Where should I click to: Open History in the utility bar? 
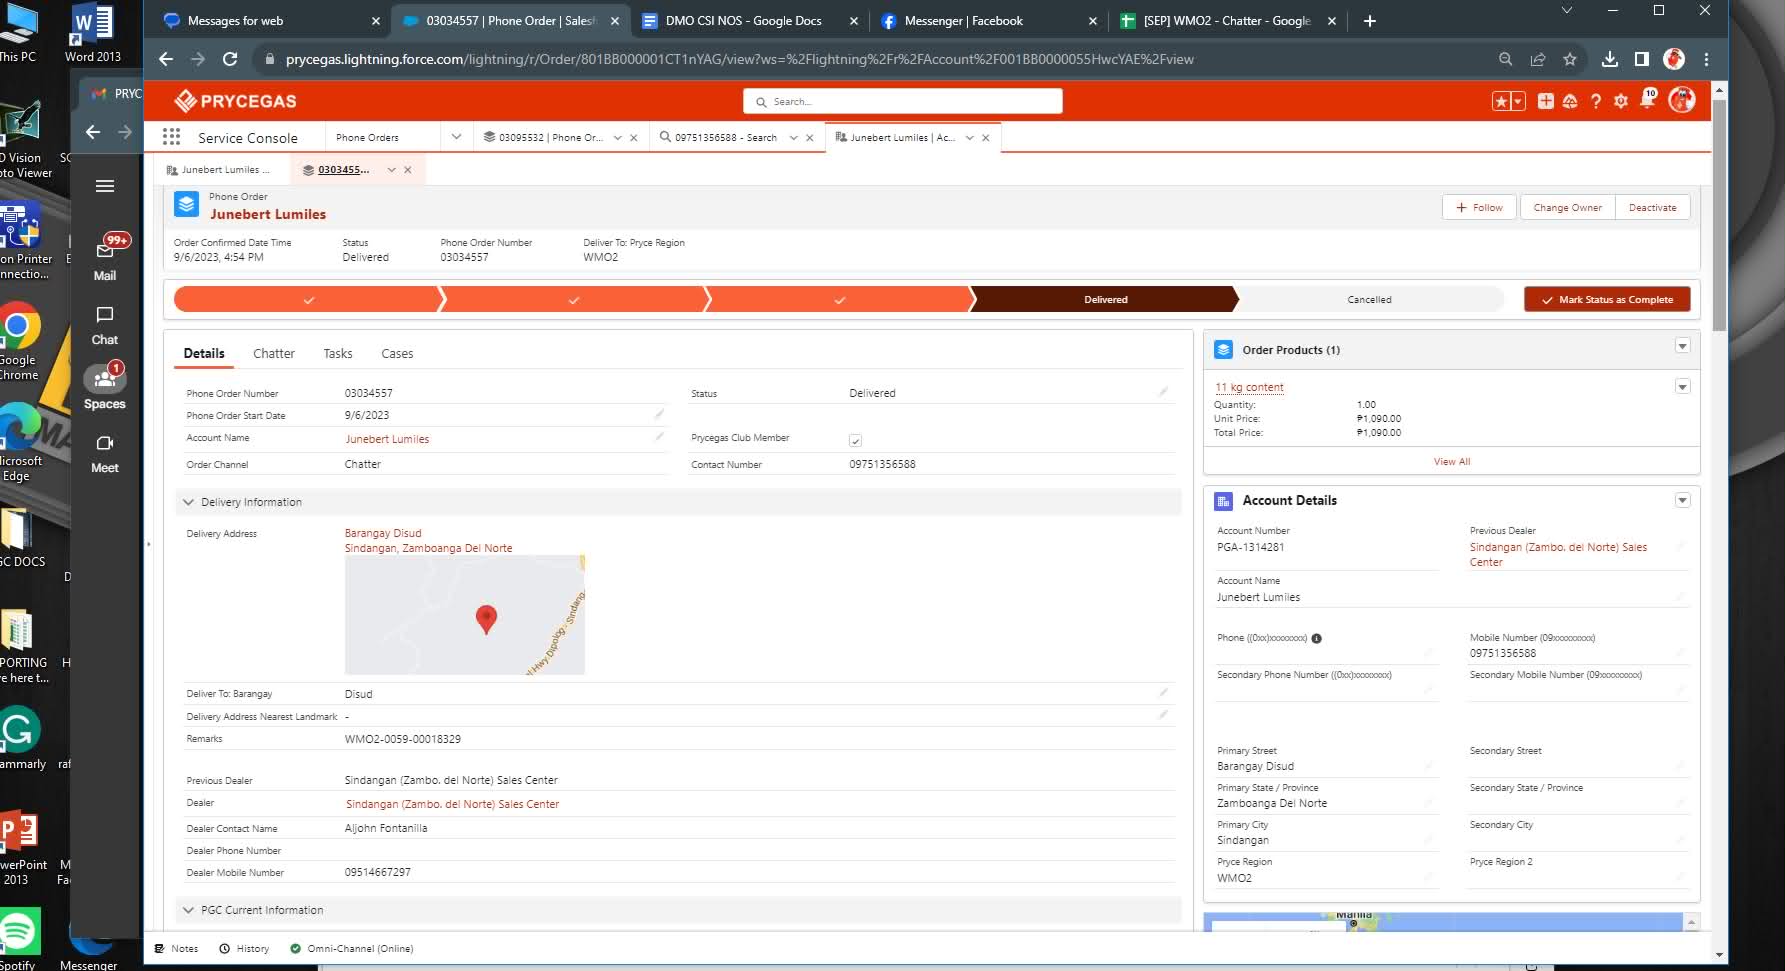244,948
